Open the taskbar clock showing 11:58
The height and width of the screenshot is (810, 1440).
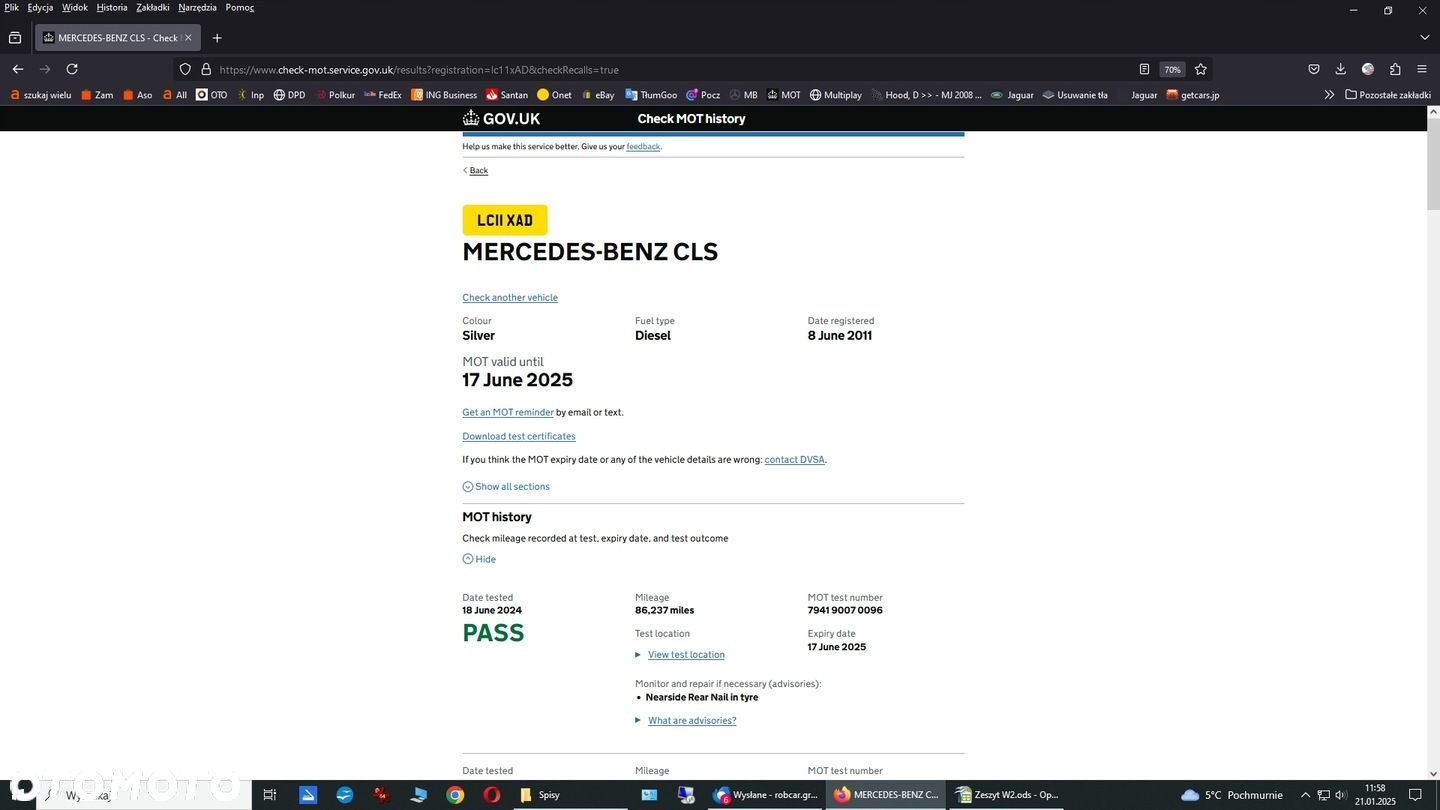[1376, 795]
